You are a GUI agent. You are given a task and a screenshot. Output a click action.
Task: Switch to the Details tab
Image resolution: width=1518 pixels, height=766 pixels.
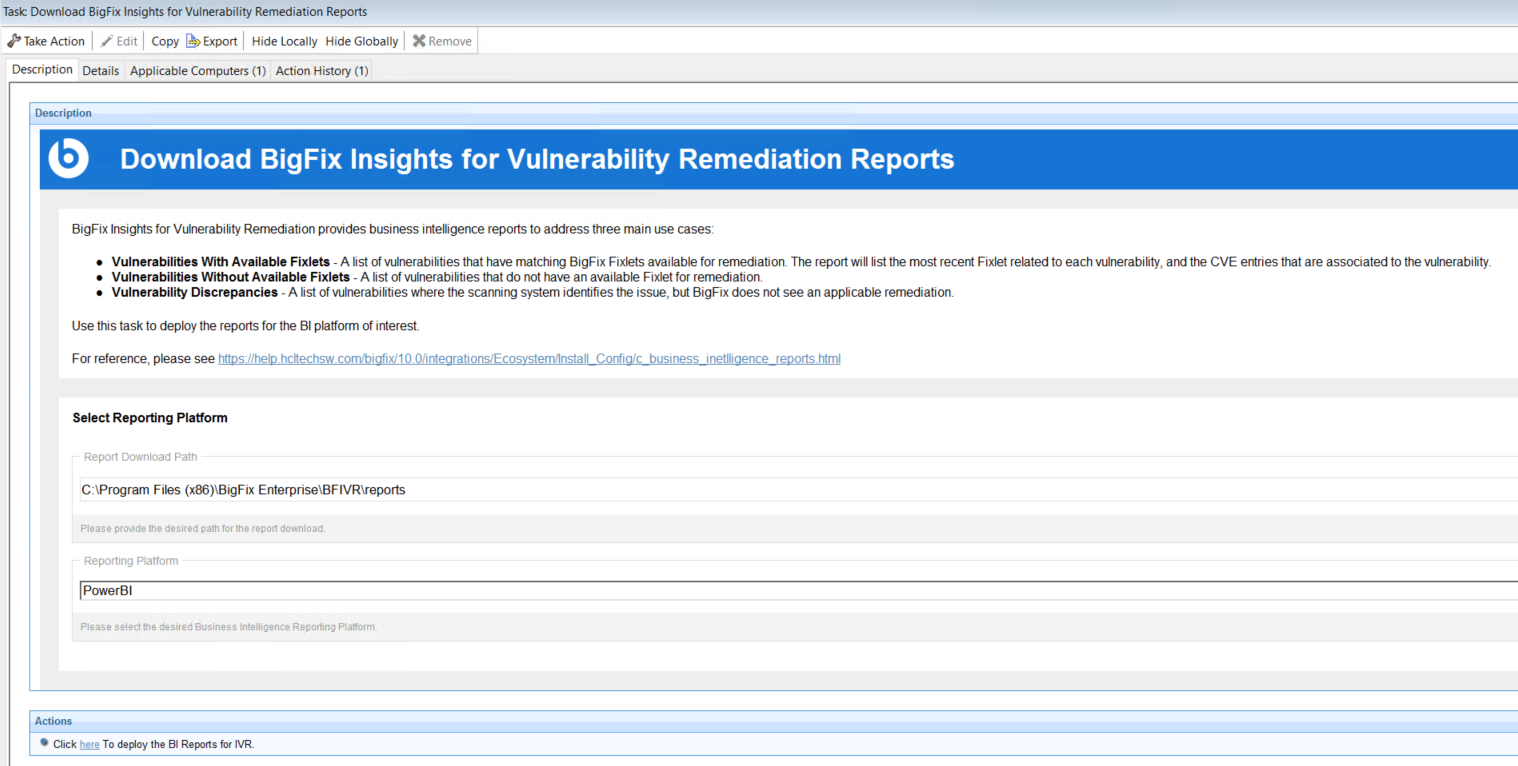click(100, 71)
